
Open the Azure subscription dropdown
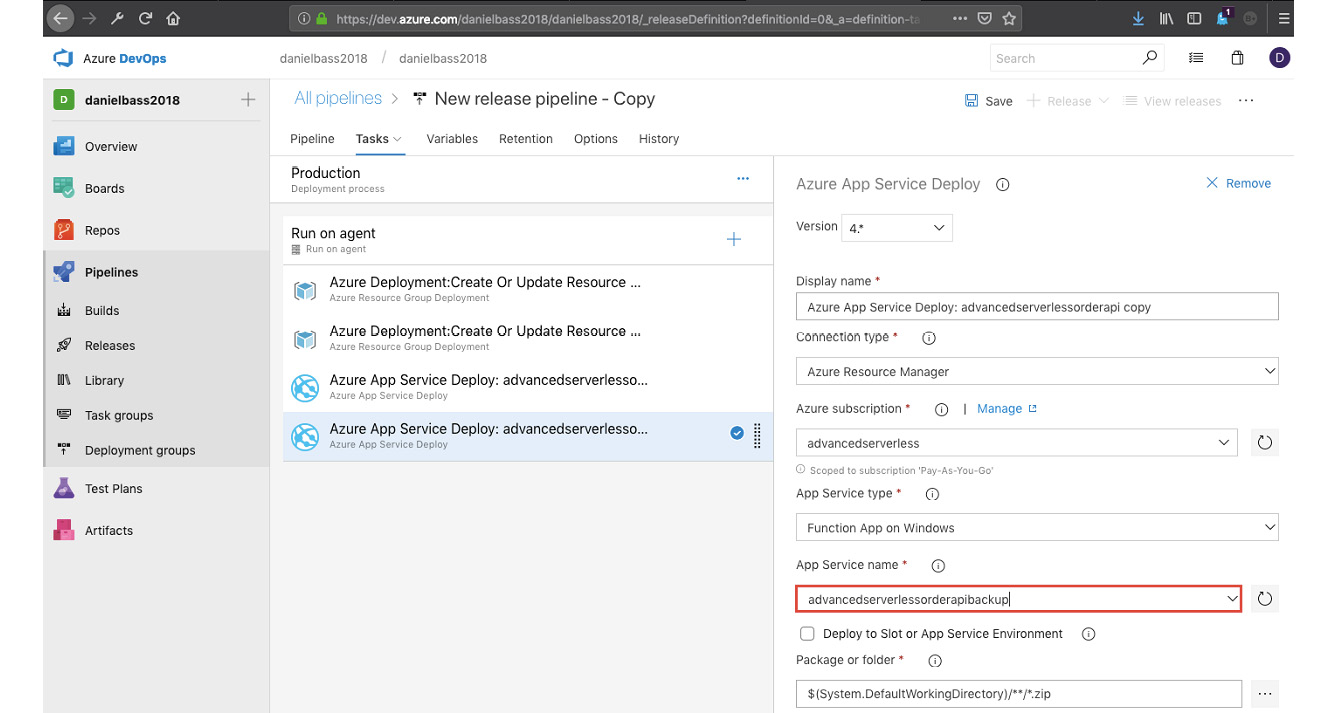1016,442
